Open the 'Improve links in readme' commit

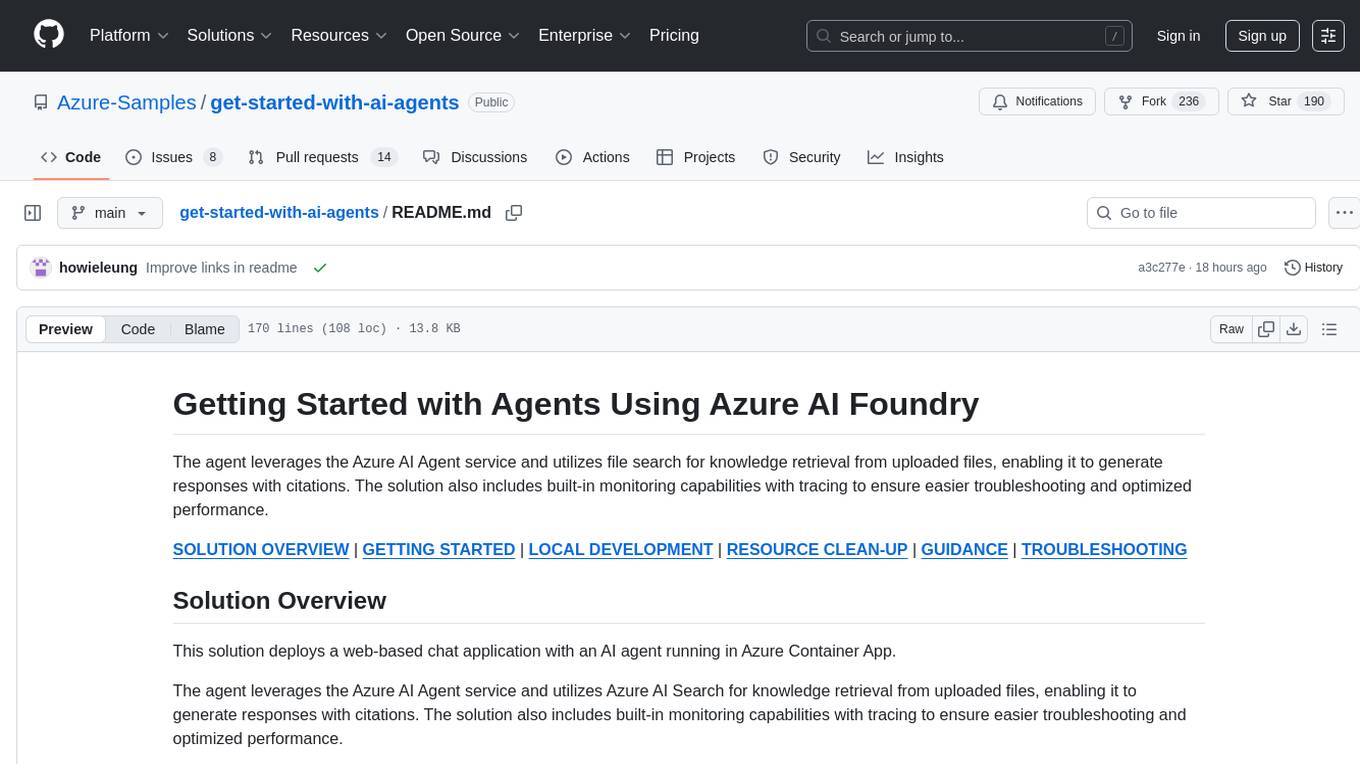(221, 268)
